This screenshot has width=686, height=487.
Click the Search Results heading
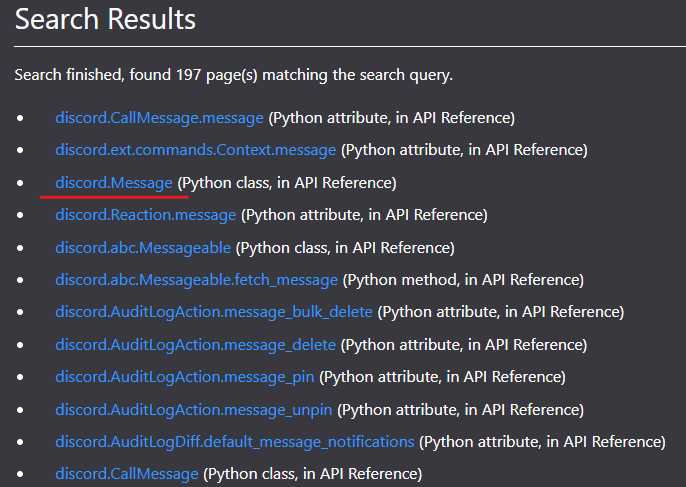point(105,20)
